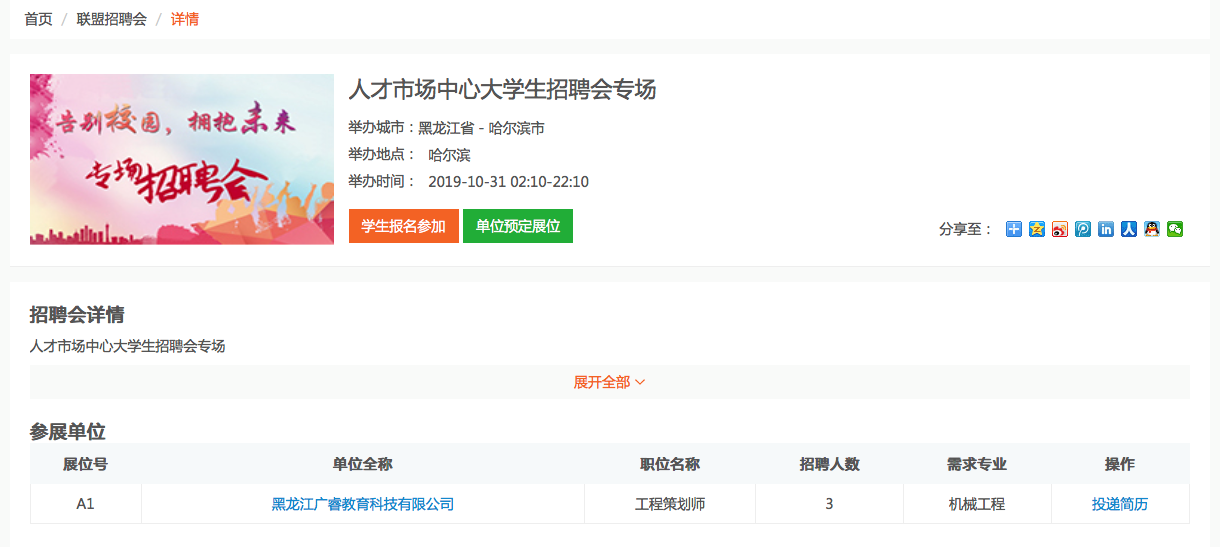This screenshot has height=547, width=1220.
Task: Share via Tencent Weibo icon
Action: 1082,229
